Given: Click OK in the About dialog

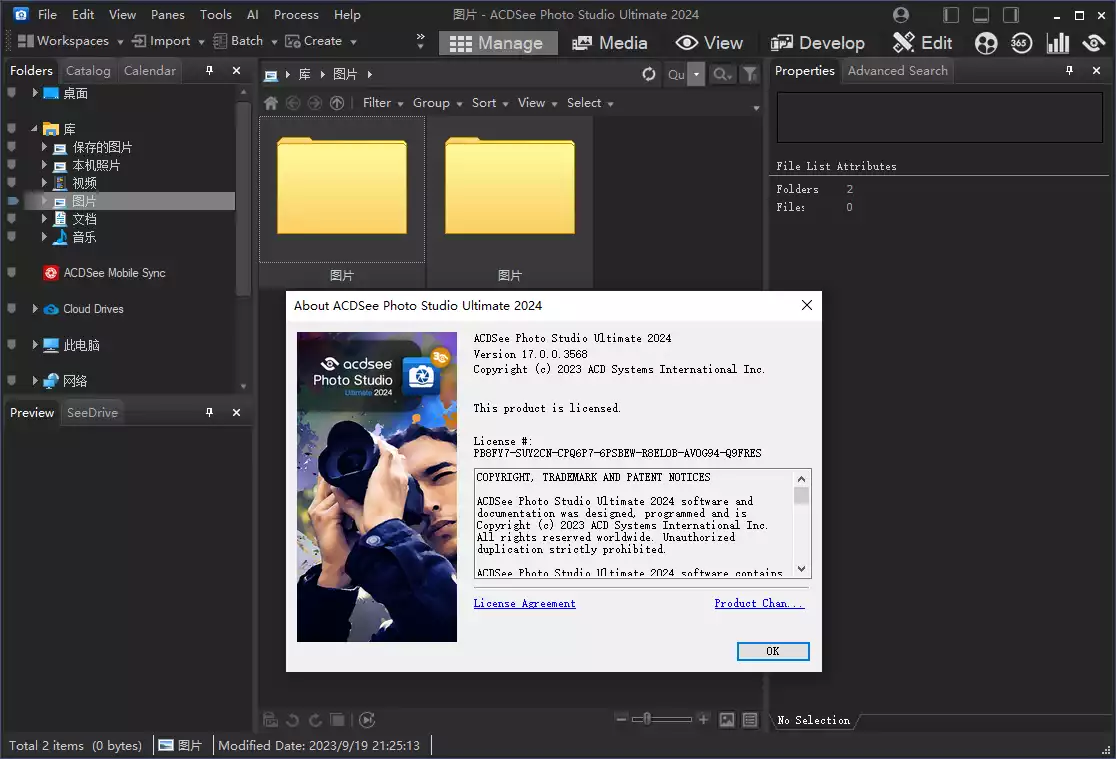Looking at the screenshot, I should pos(773,651).
